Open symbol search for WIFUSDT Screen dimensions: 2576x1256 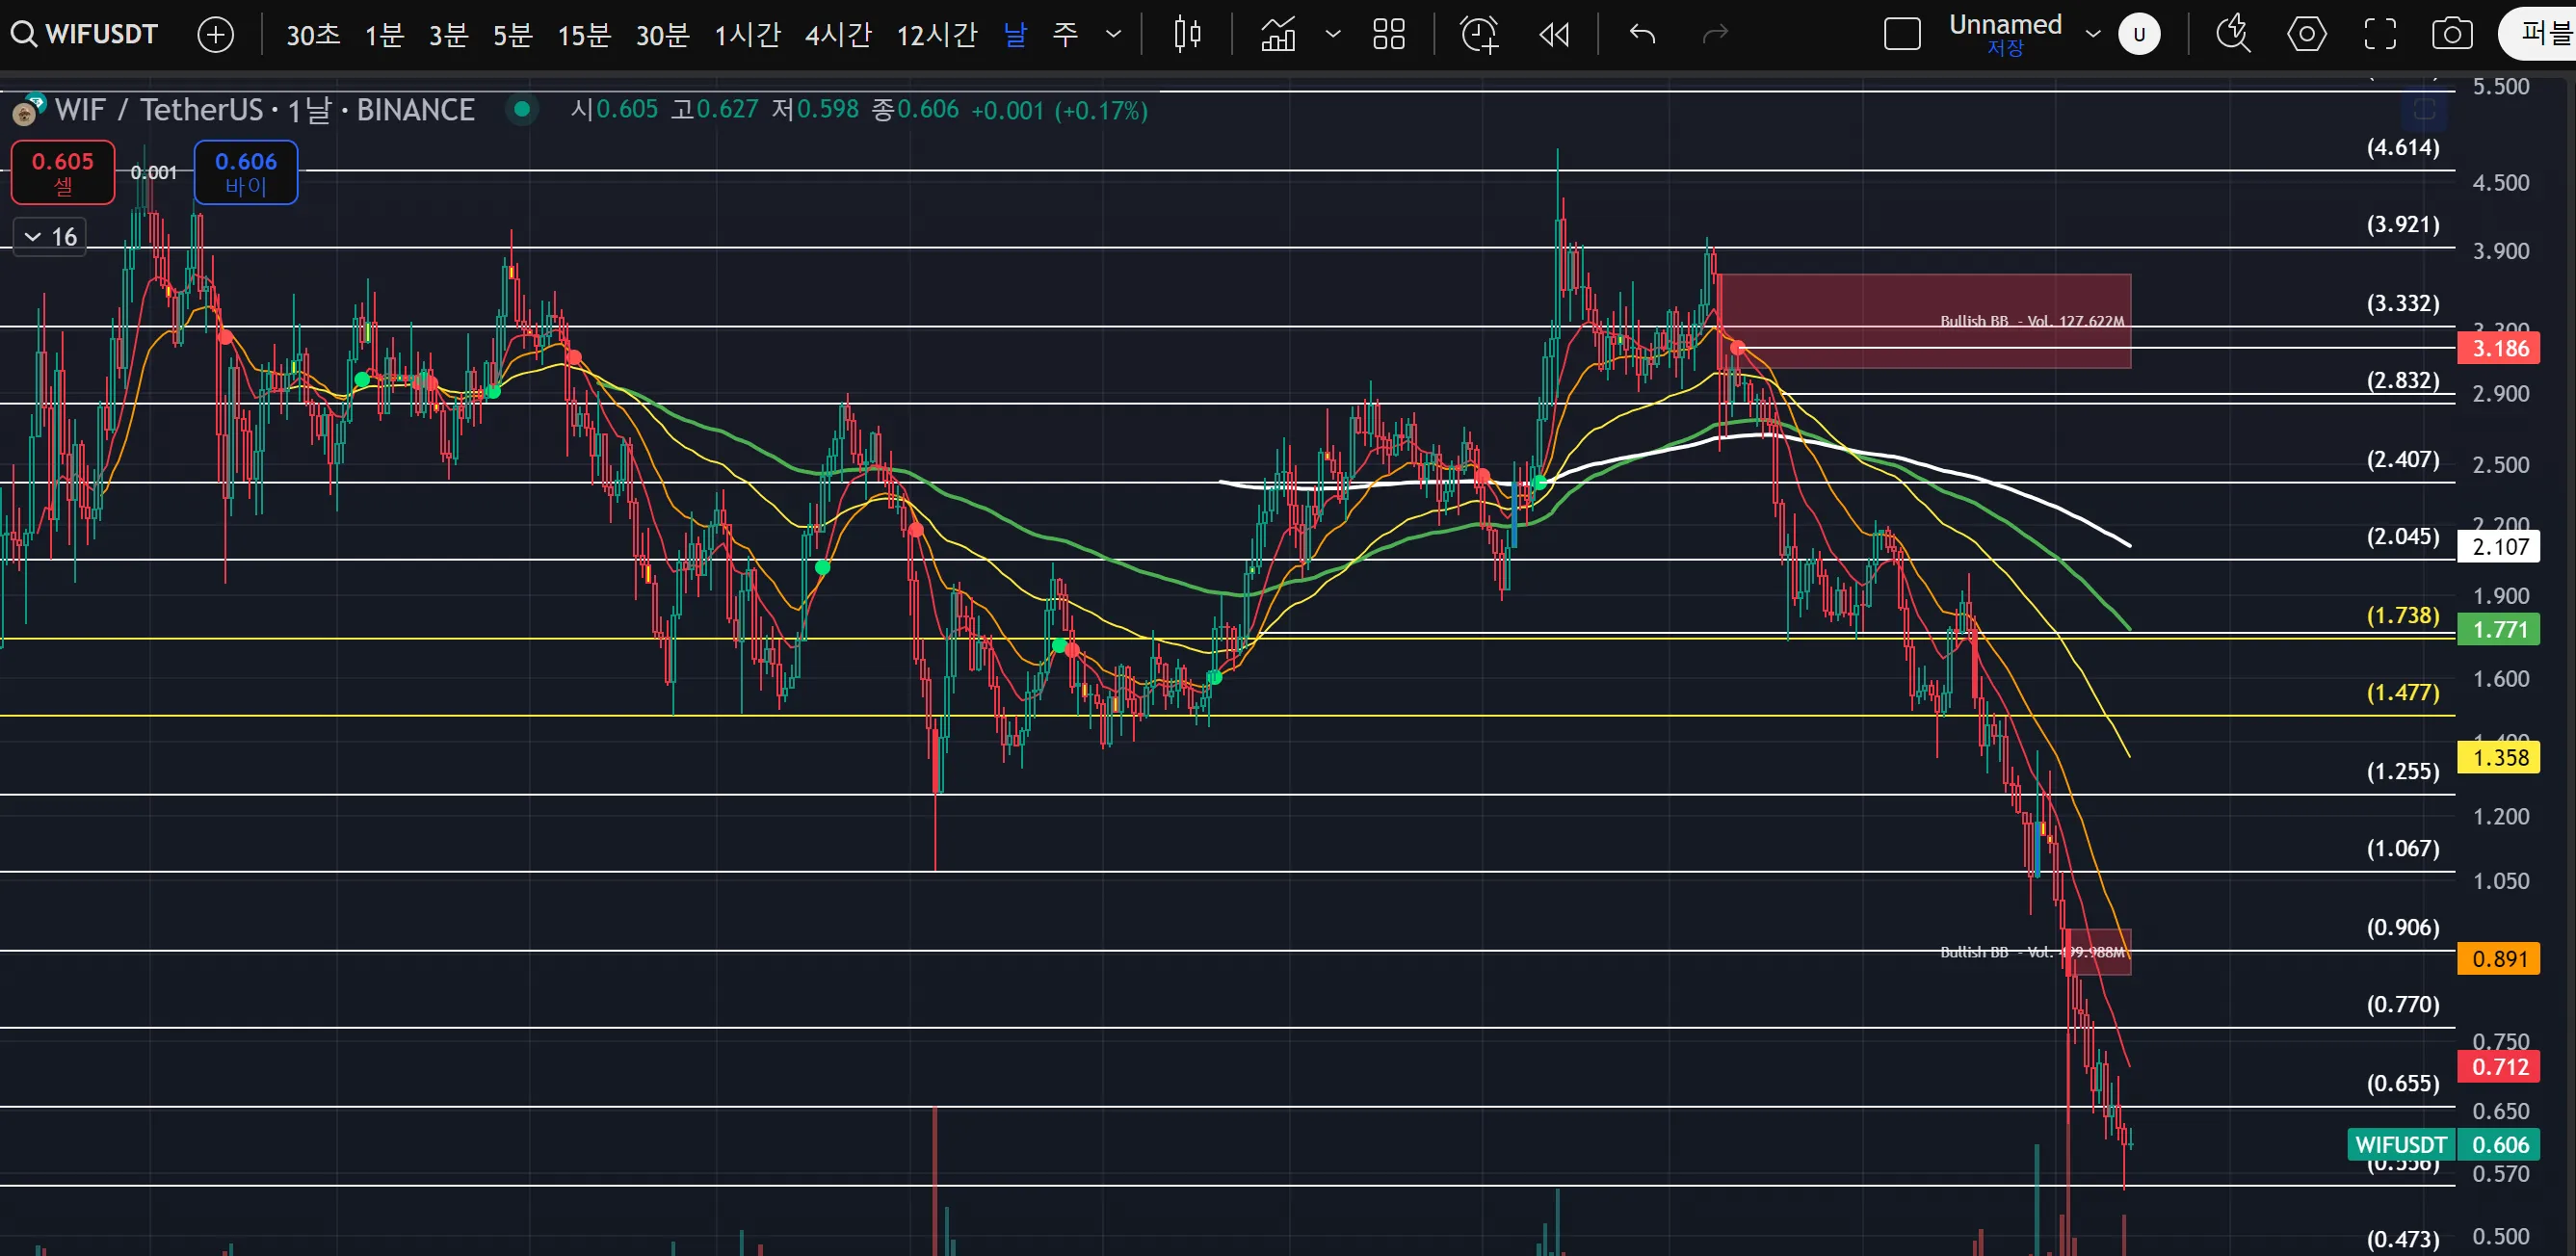pyautogui.click(x=84, y=34)
